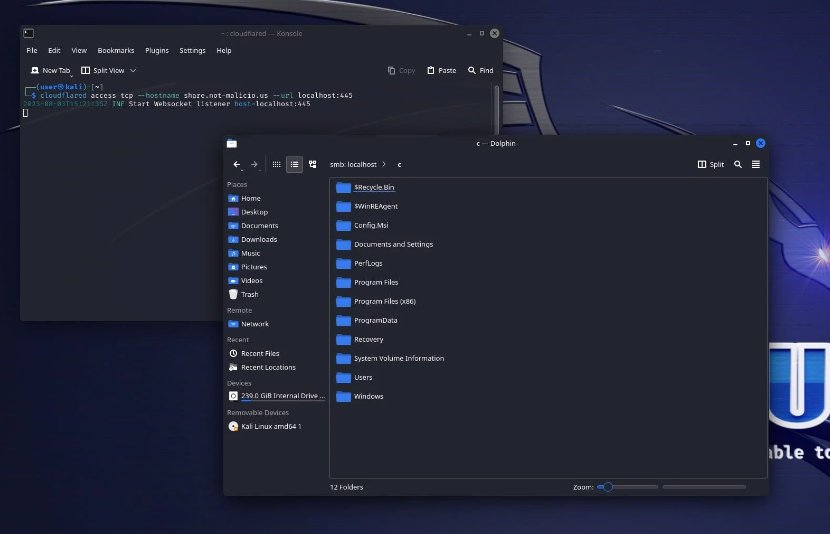Image resolution: width=830 pixels, height=534 pixels.
Task: Expand breadcrumb chevron after localhost
Action: pyautogui.click(x=384, y=165)
